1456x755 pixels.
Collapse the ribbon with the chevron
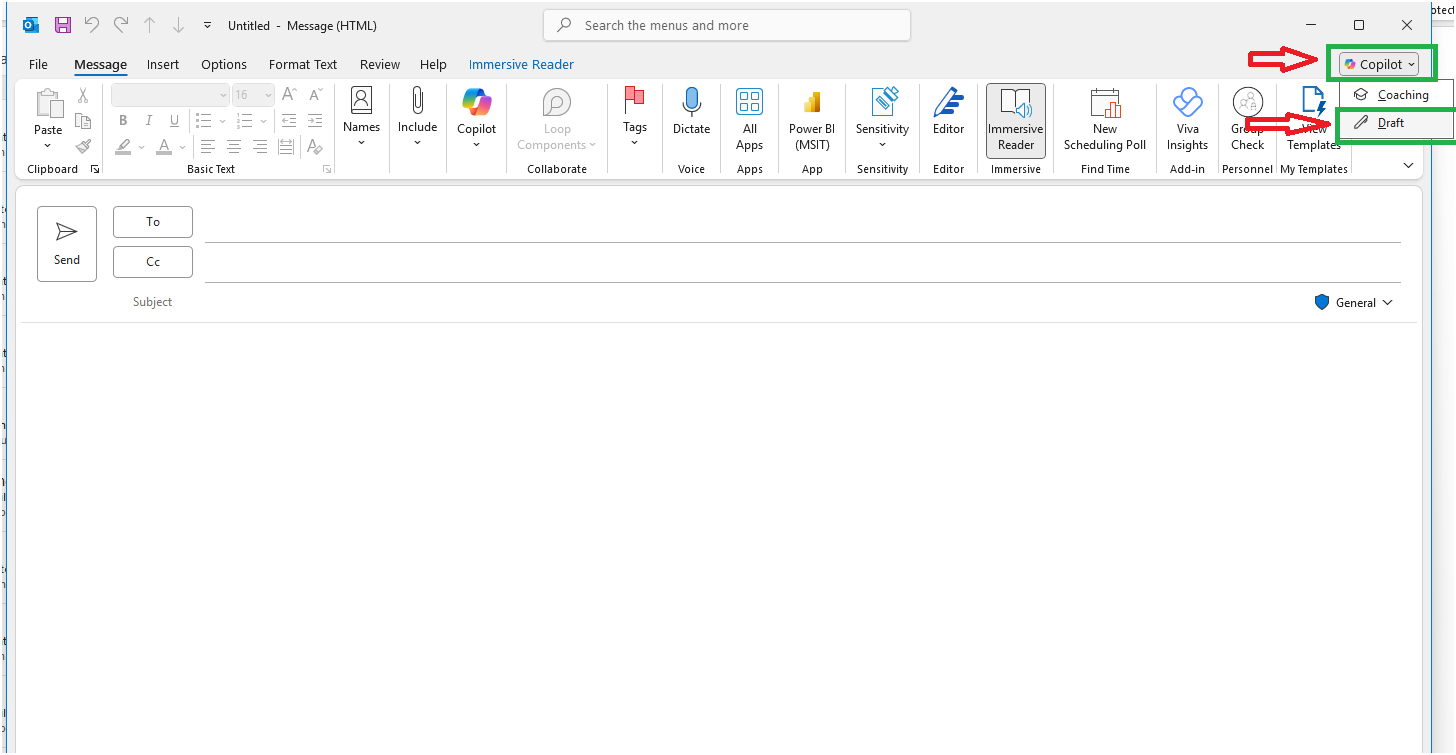(x=1408, y=166)
